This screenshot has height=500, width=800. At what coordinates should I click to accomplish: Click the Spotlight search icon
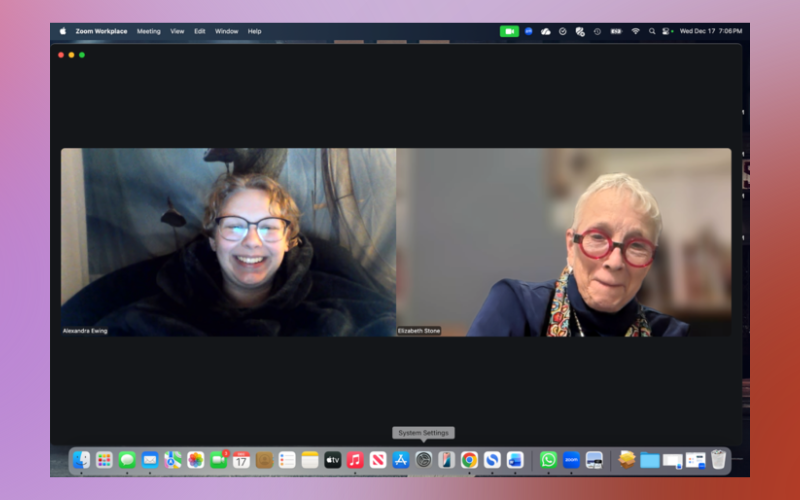point(652,31)
